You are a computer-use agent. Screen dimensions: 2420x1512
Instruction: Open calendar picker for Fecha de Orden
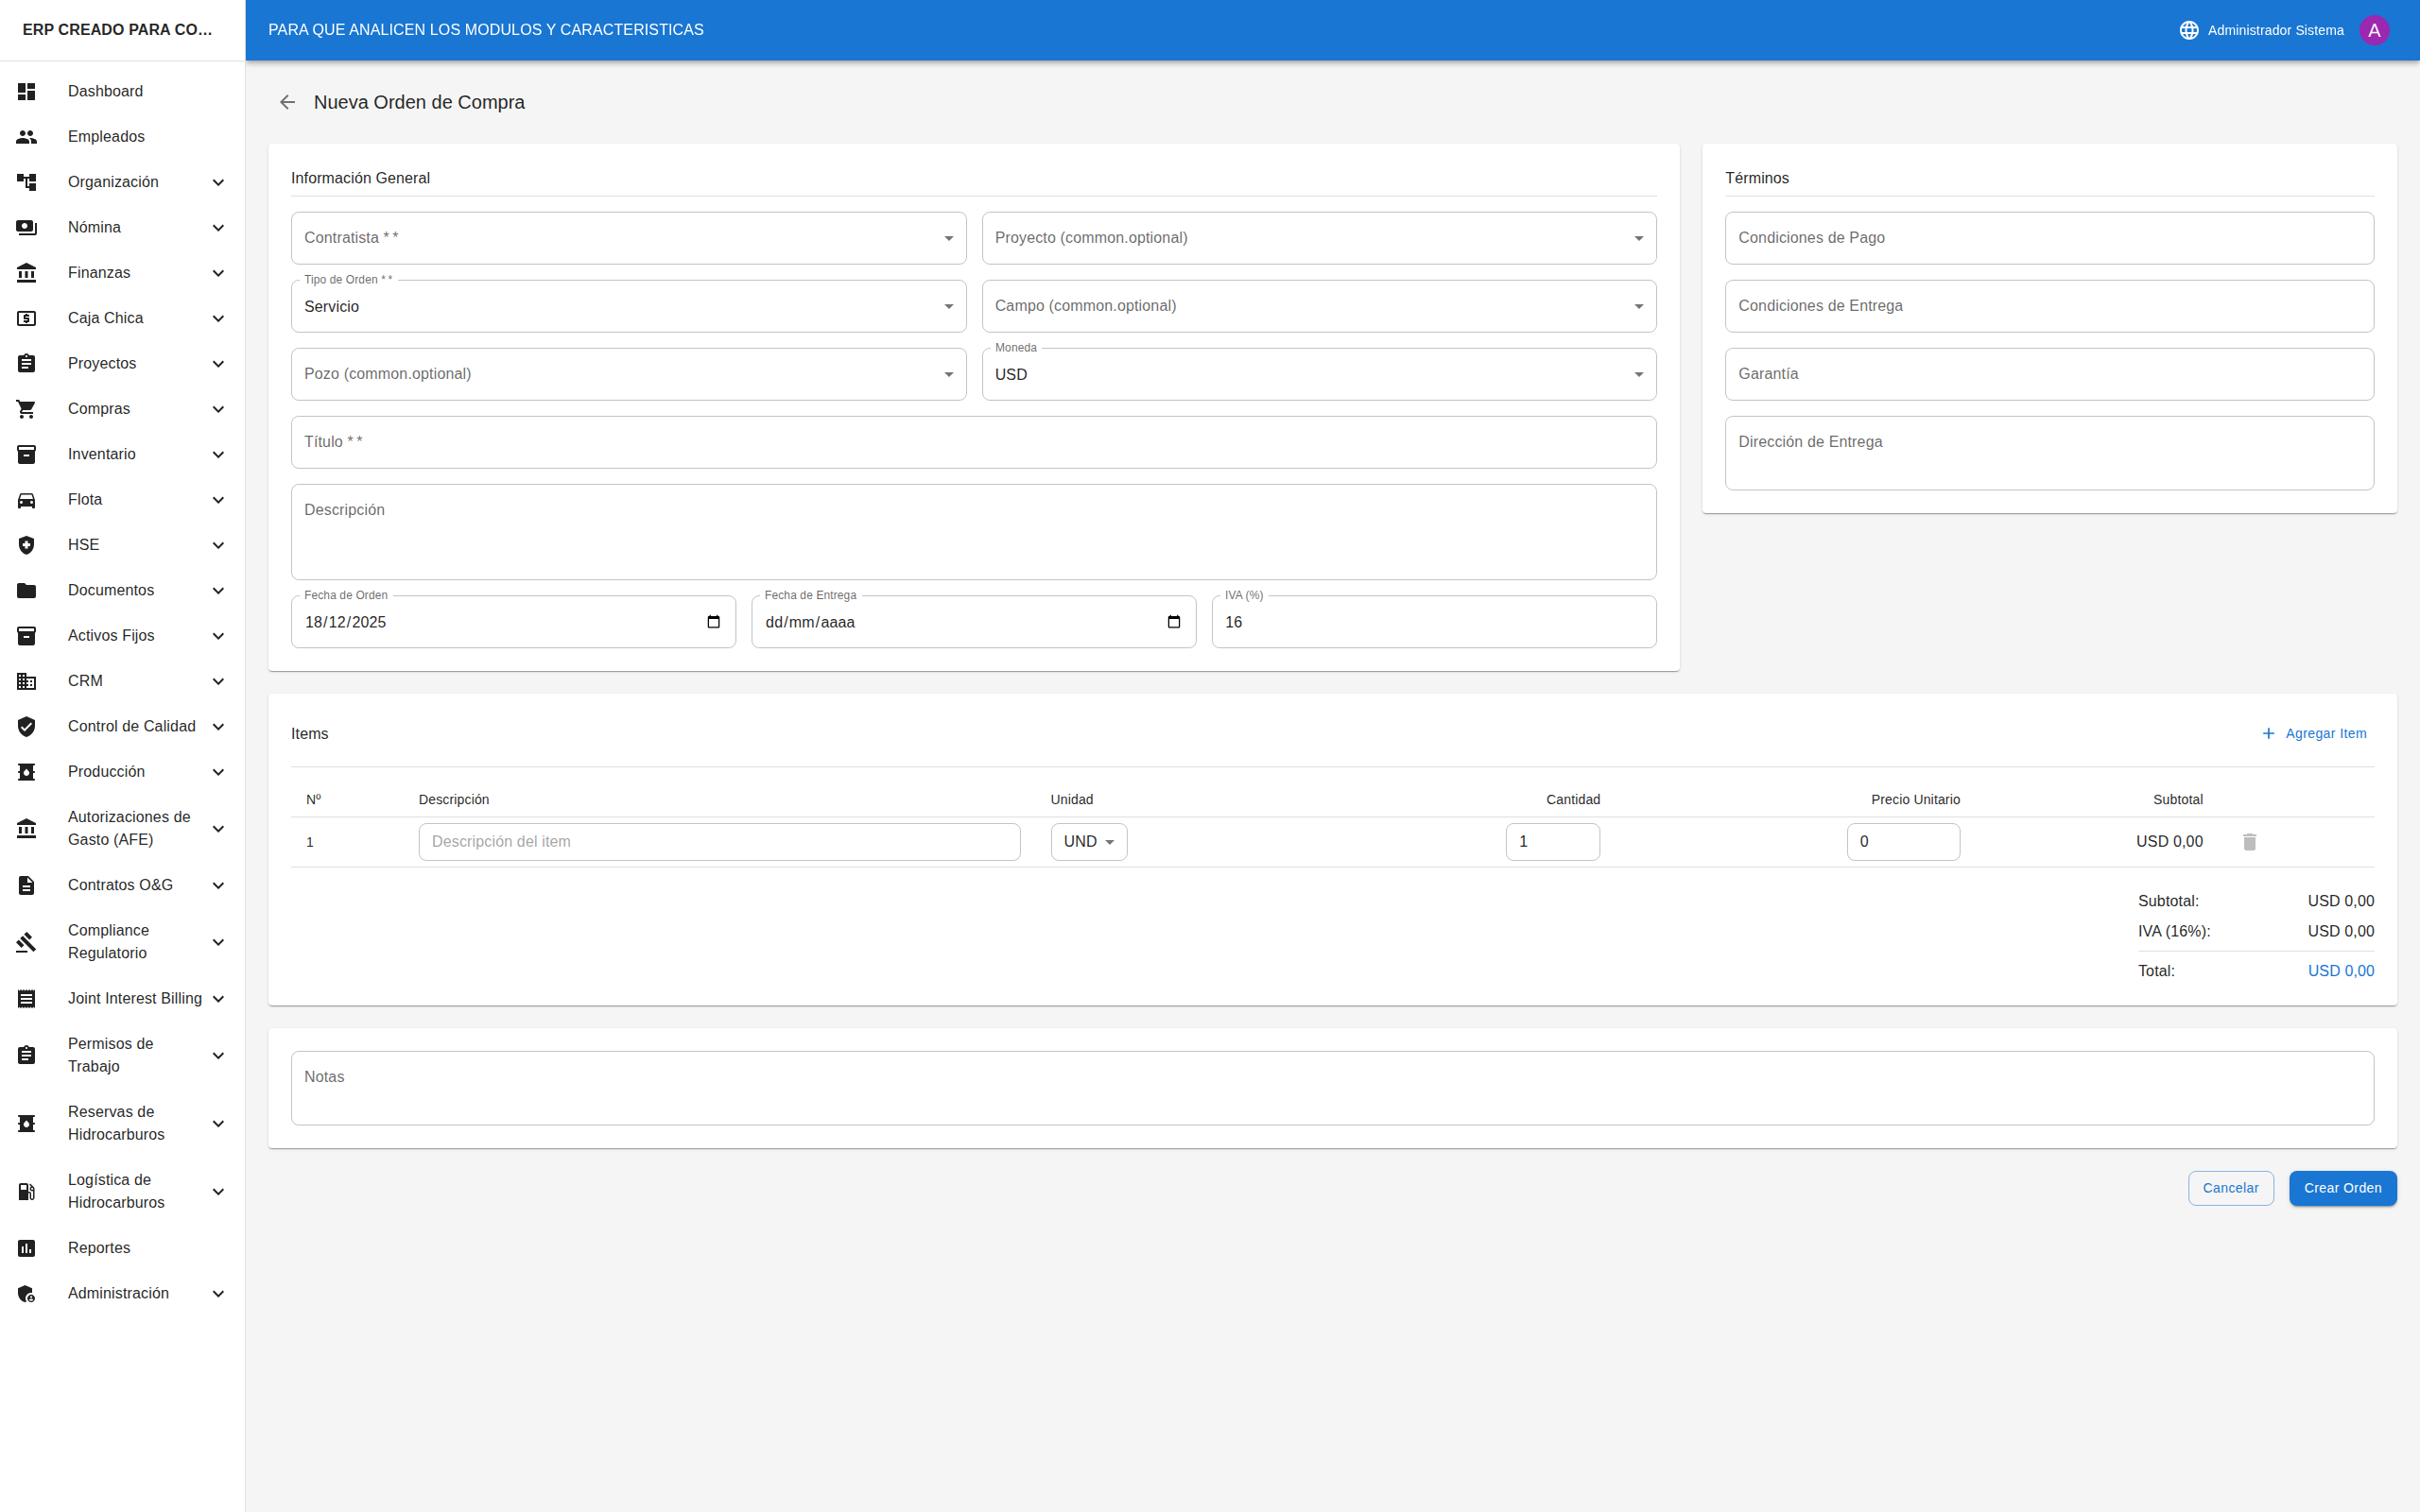pos(713,622)
